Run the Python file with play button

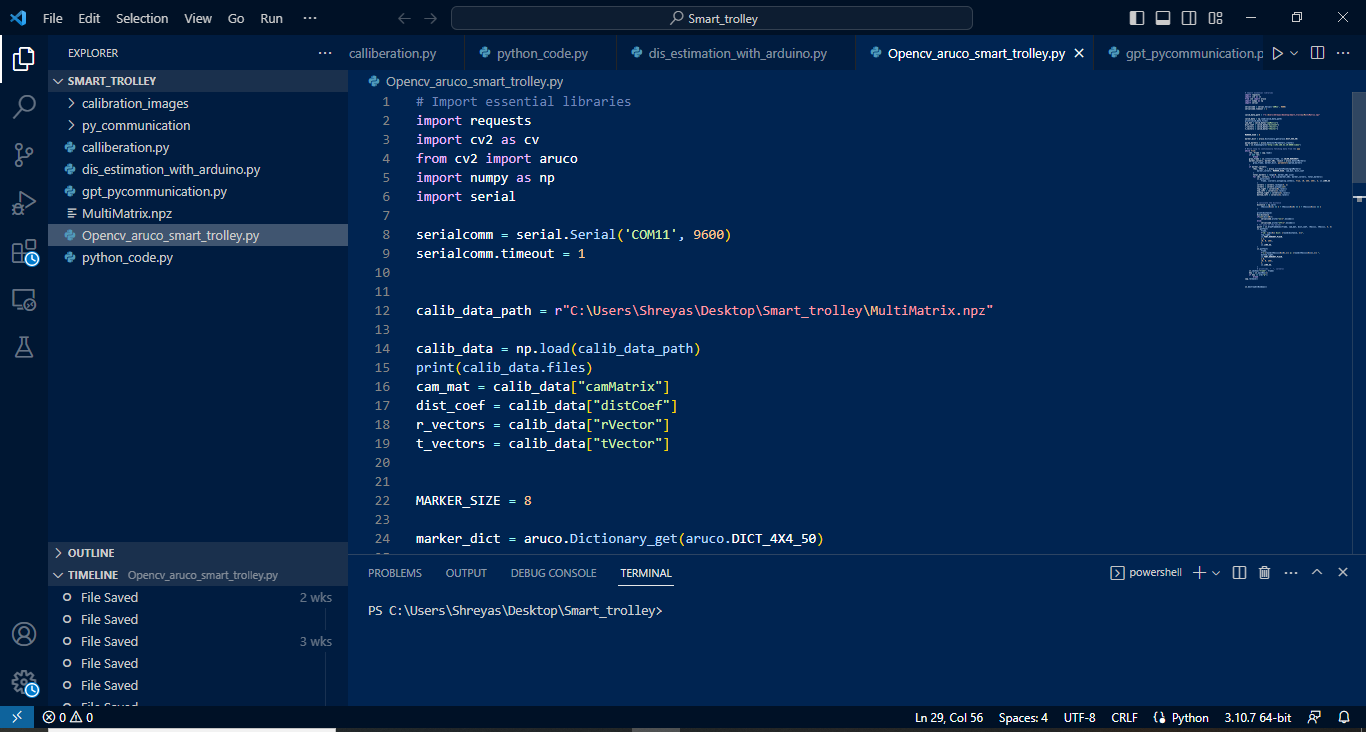[1277, 53]
